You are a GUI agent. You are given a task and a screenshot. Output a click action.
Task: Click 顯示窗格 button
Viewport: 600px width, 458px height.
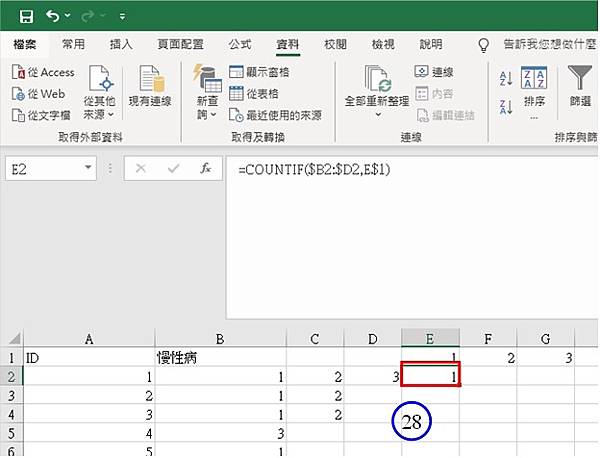pyautogui.click(x=259, y=72)
